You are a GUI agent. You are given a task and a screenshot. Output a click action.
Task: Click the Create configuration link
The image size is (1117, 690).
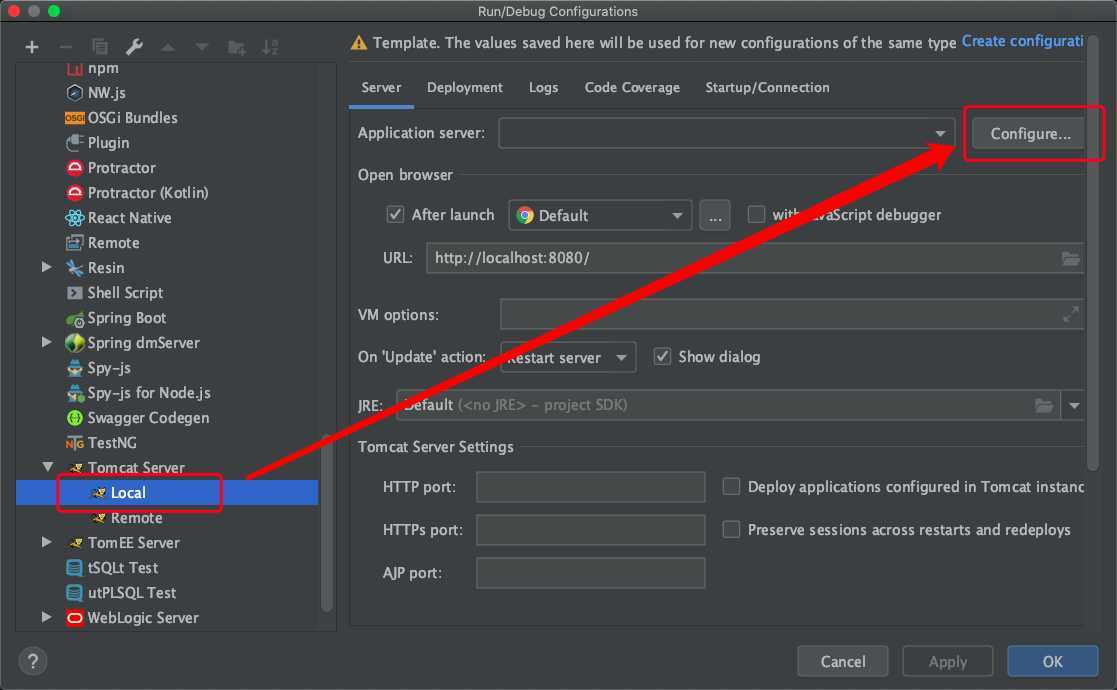coord(1022,42)
